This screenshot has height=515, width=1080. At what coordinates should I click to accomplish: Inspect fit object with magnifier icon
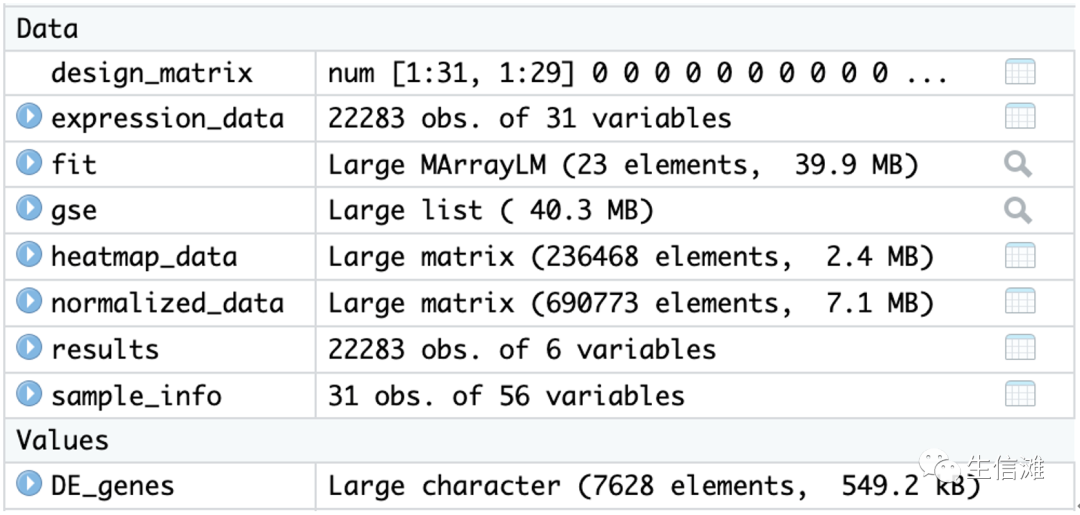click(1018, 164)
